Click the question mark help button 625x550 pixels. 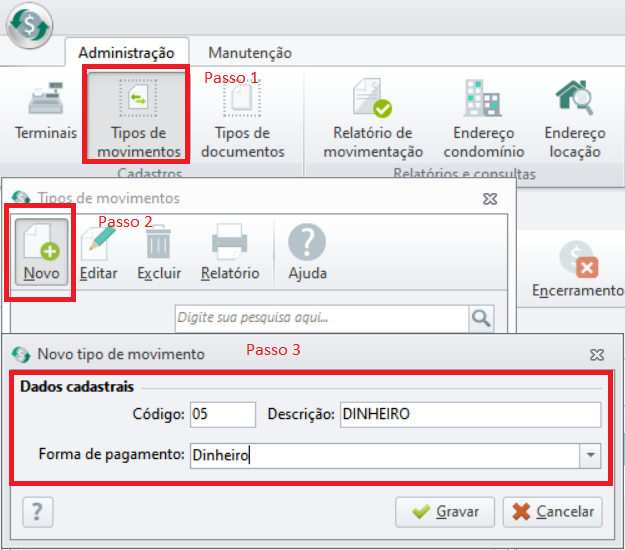[x=37, y=512]
